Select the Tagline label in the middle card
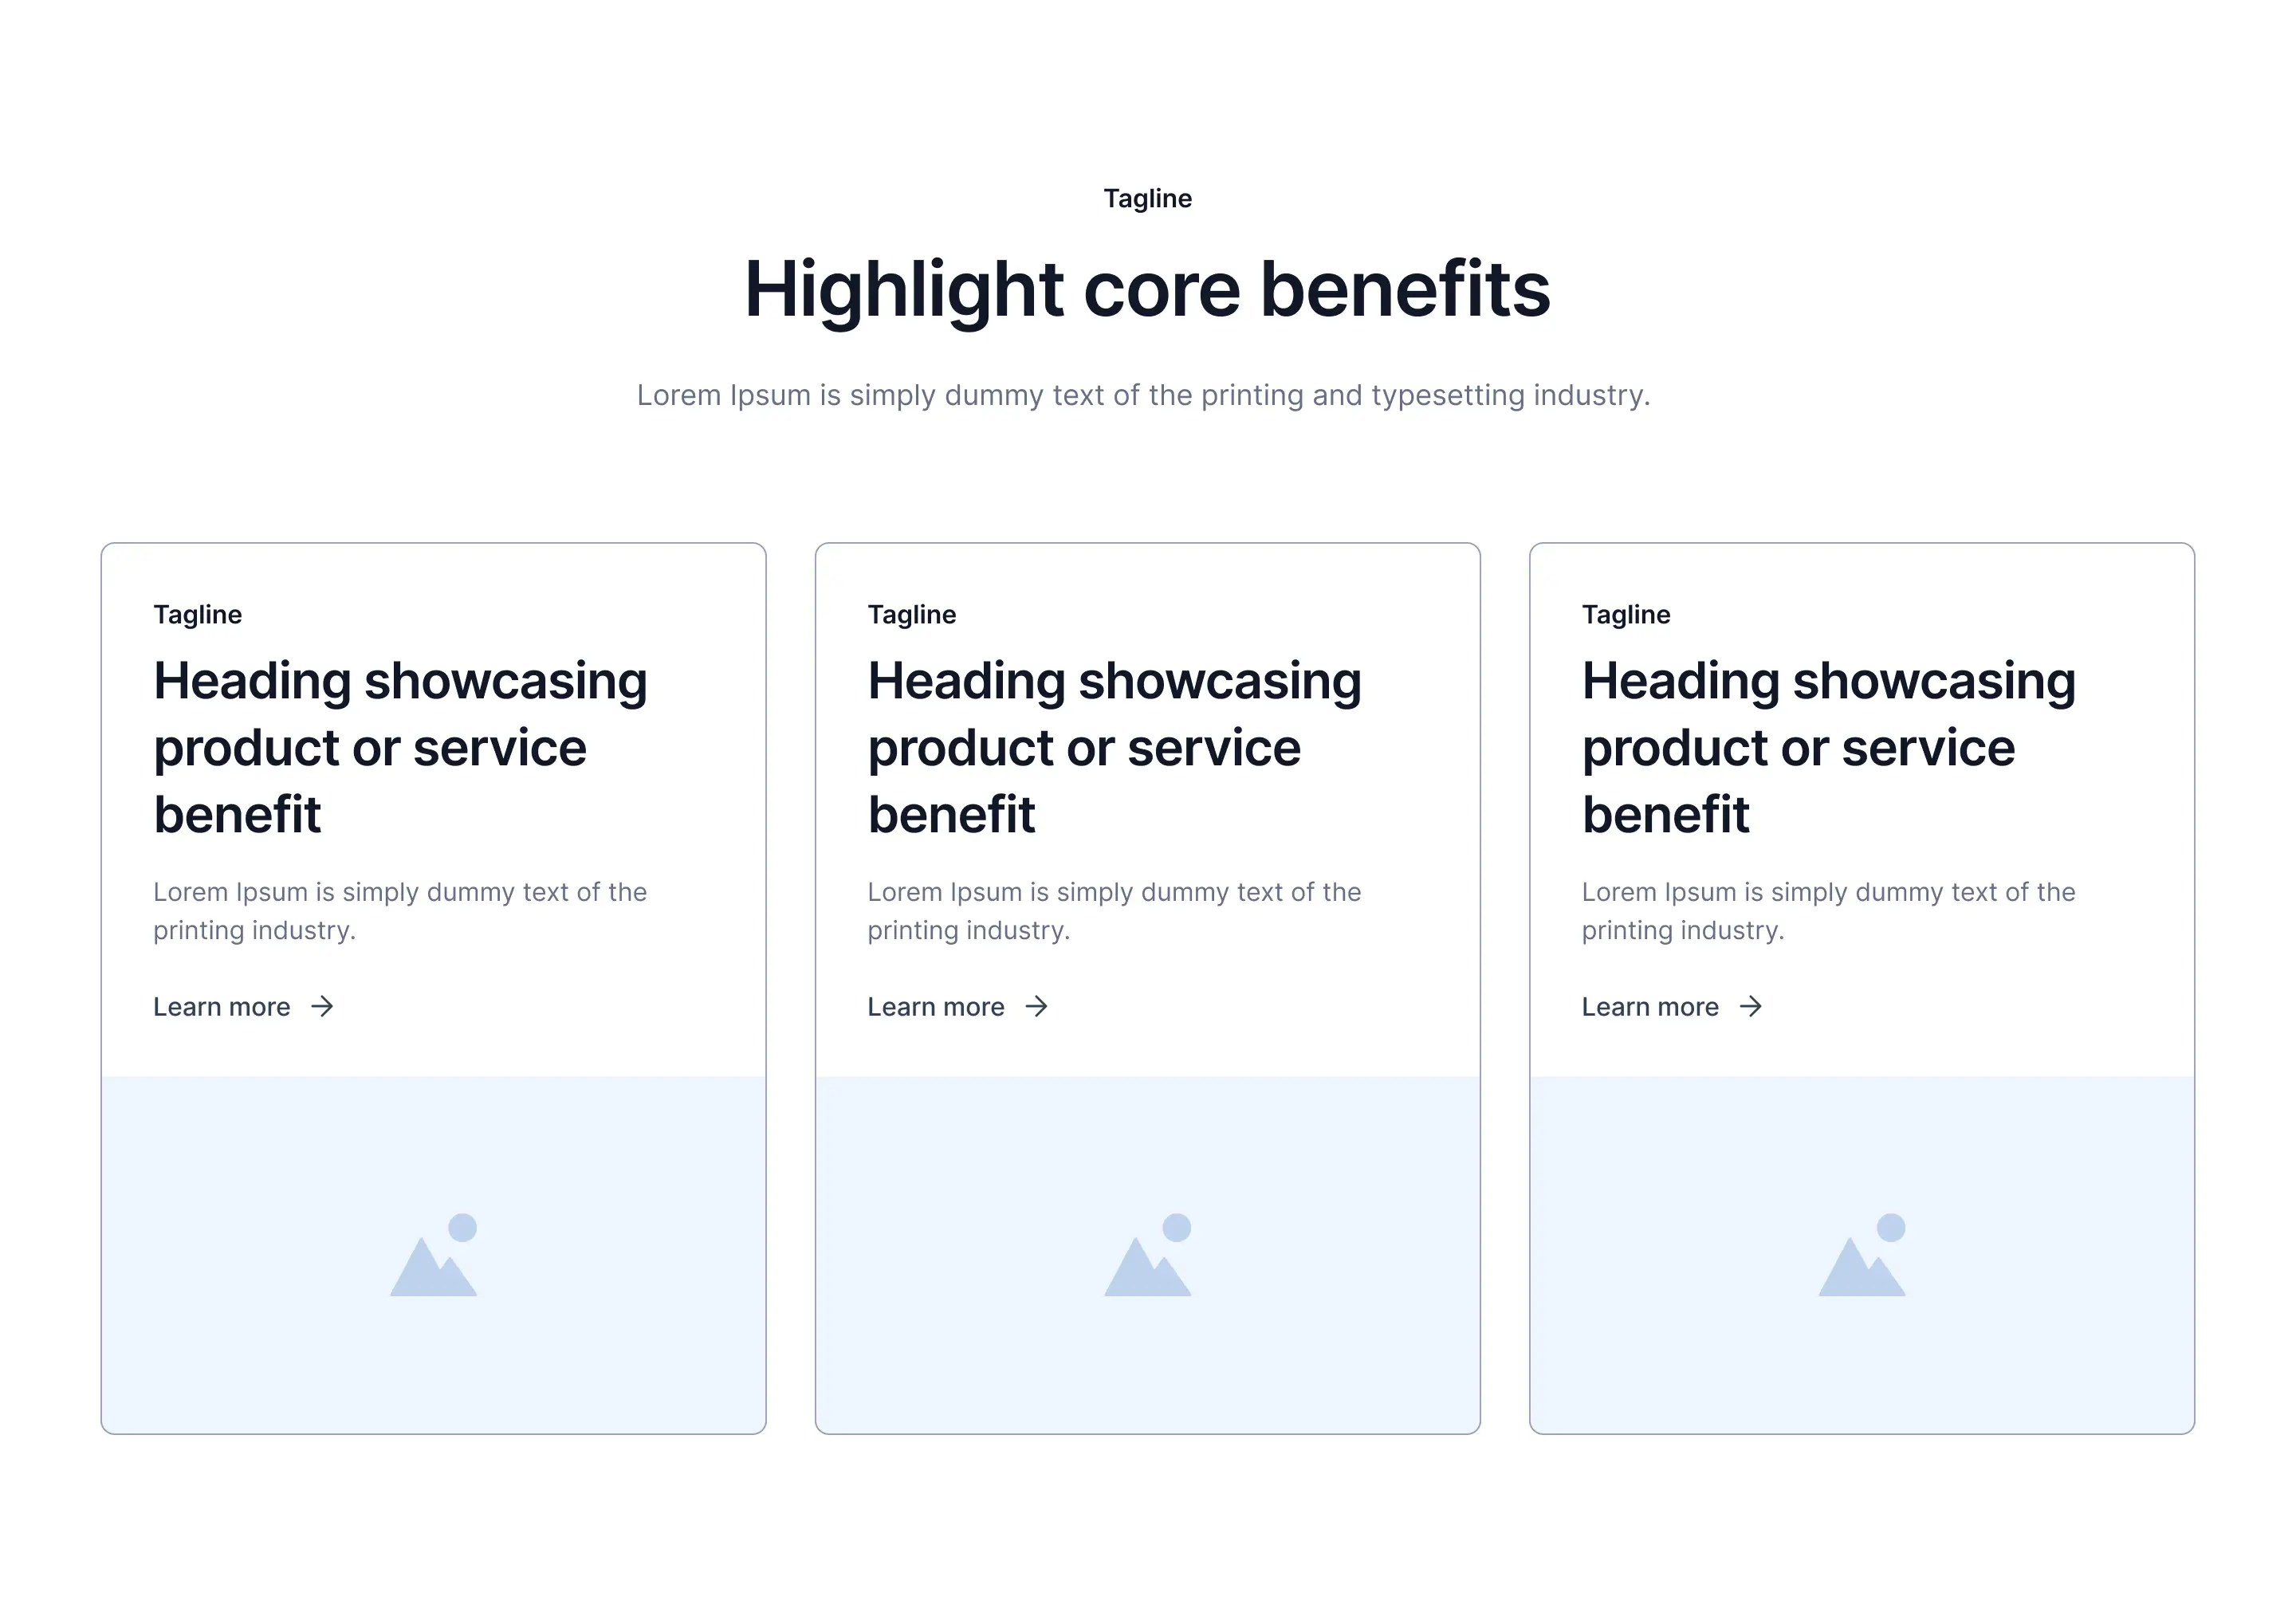This screenshot has width=2296, height=1612. click(x=911, y=614)
